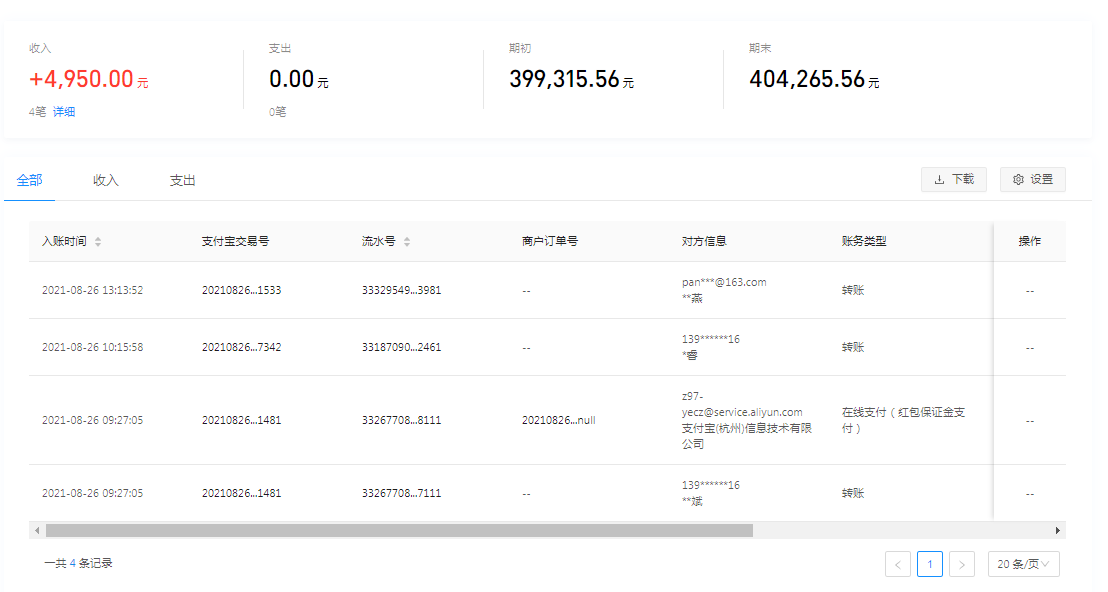This screenshot has width=1108, height=592.
Task: Click merchant order number 20210826...null
Action: click(558, 421)
